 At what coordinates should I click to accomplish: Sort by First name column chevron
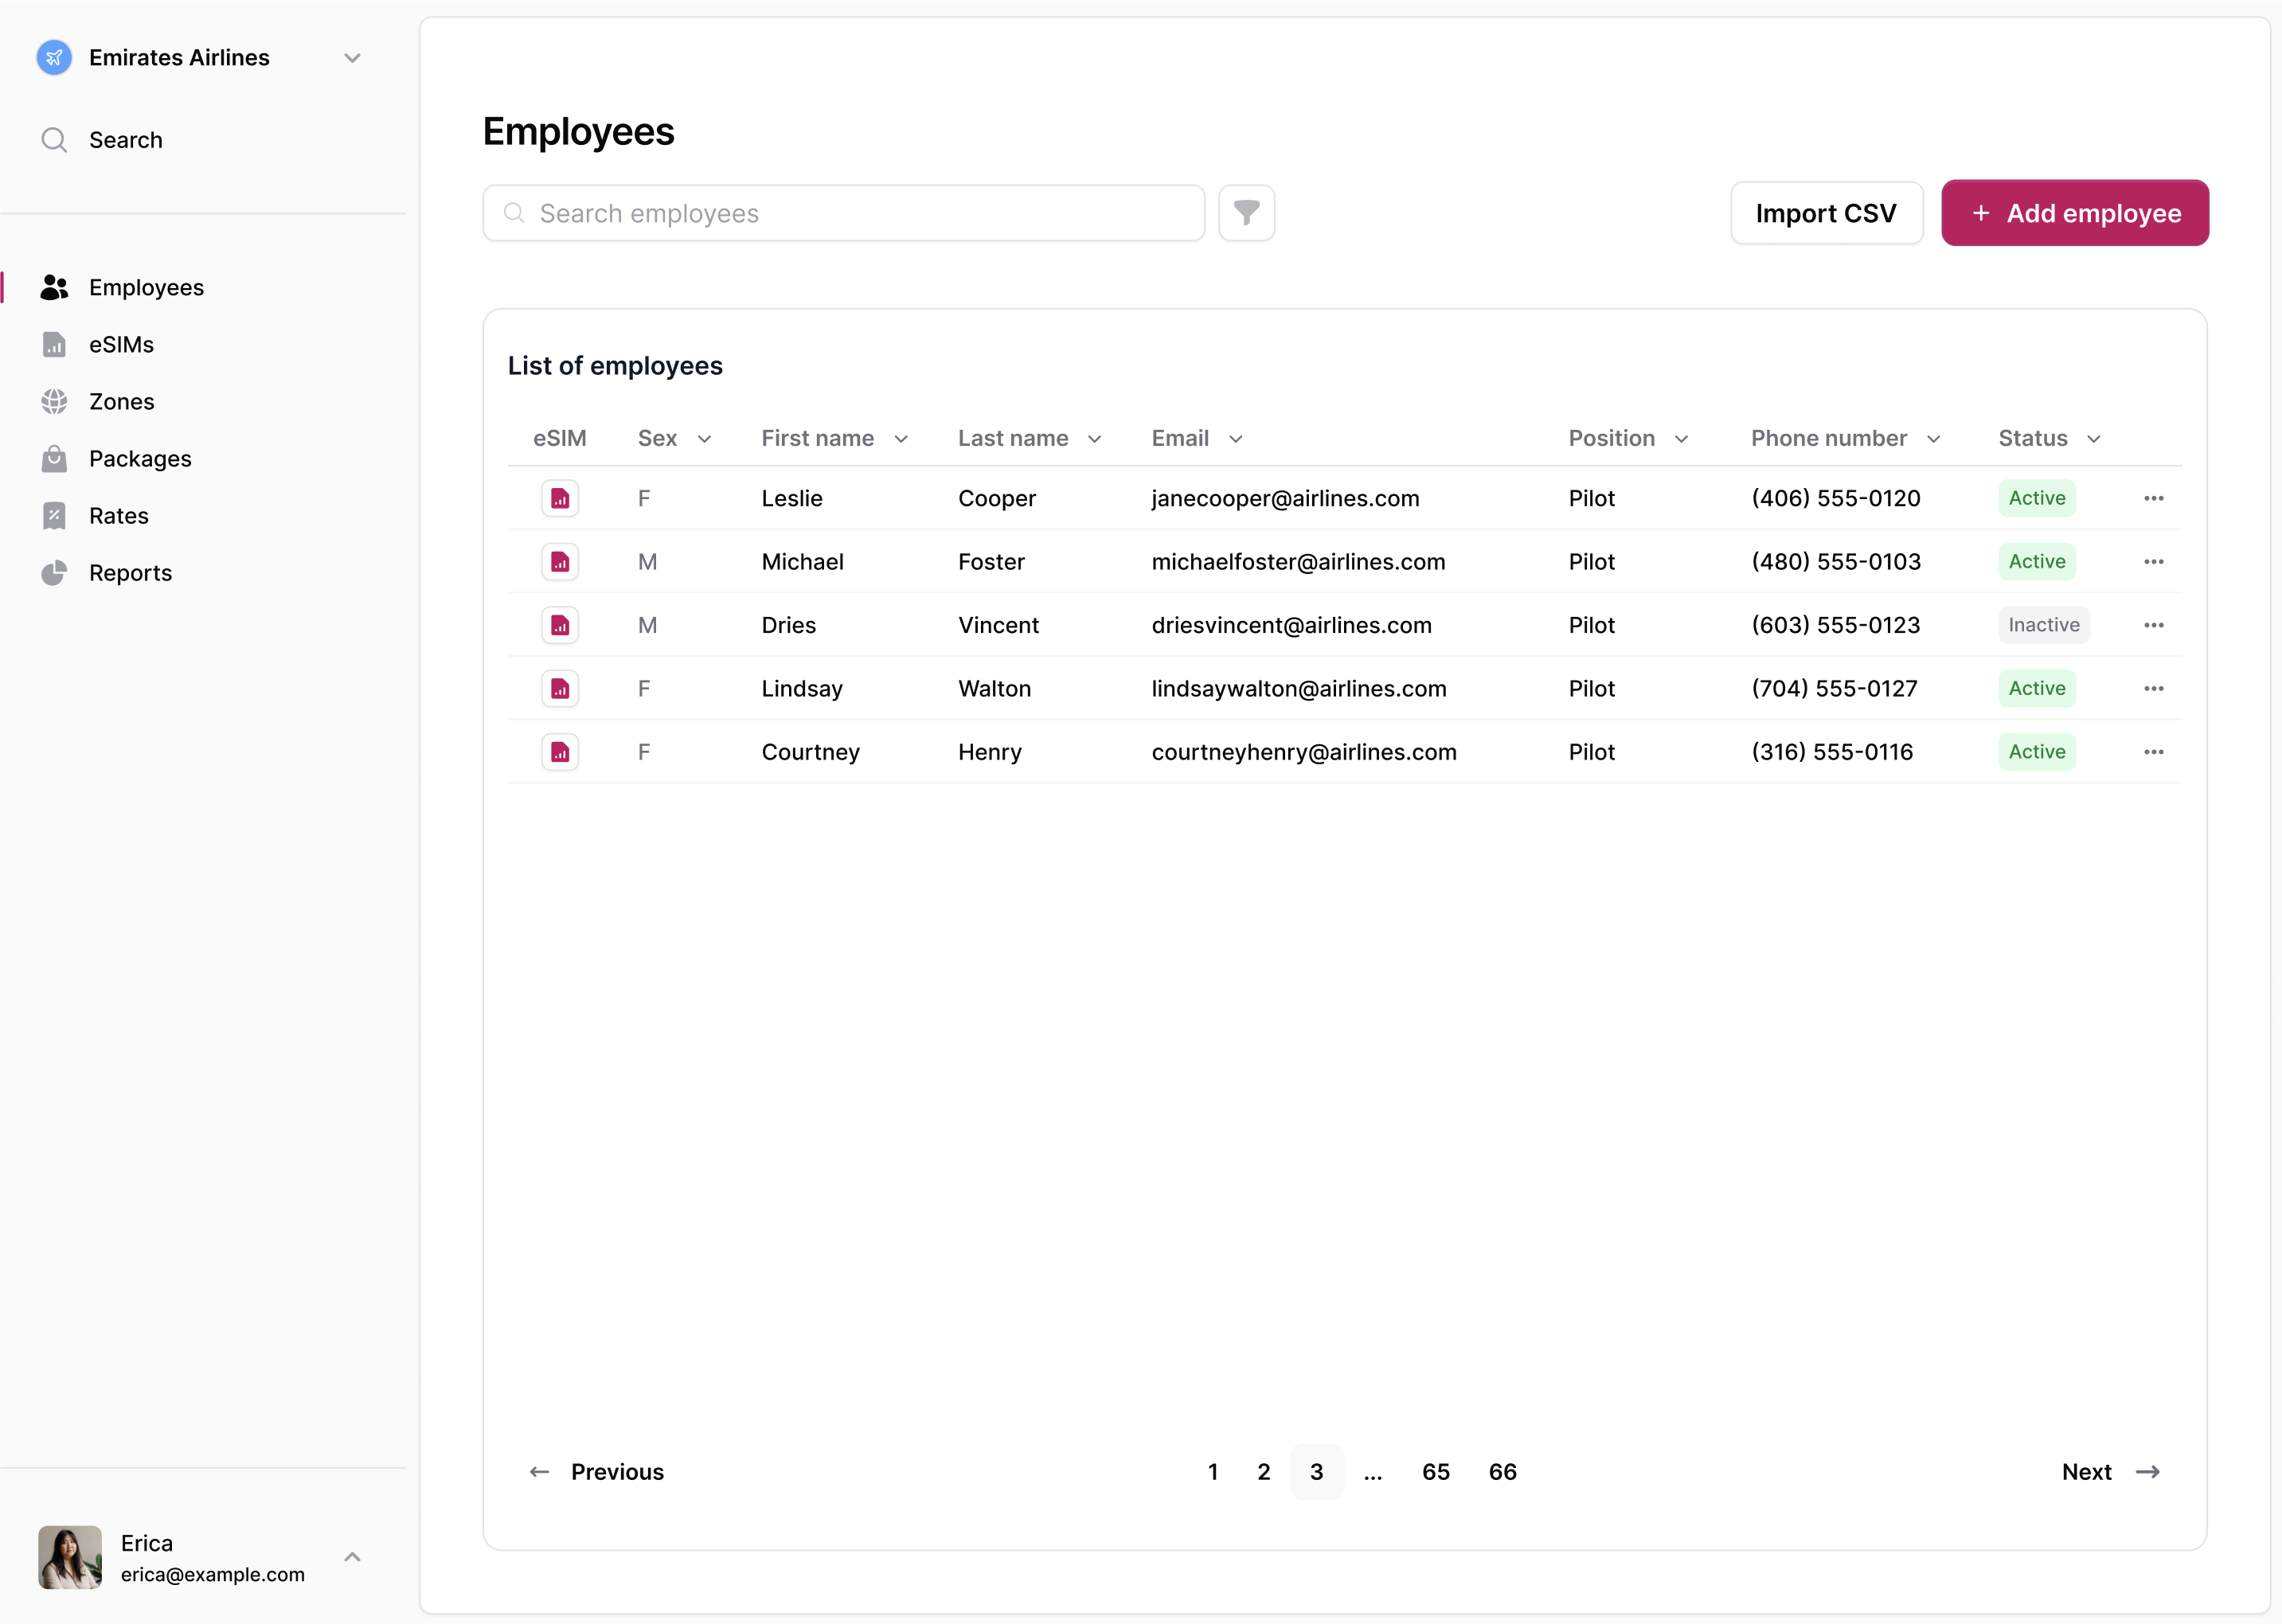coord(901,439)
